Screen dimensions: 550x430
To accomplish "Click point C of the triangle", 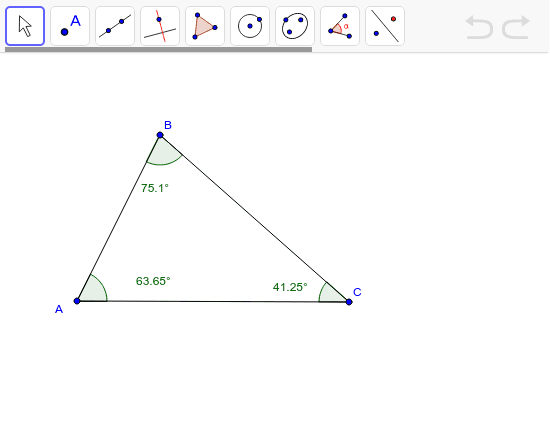I will click(x=349, y=302).
